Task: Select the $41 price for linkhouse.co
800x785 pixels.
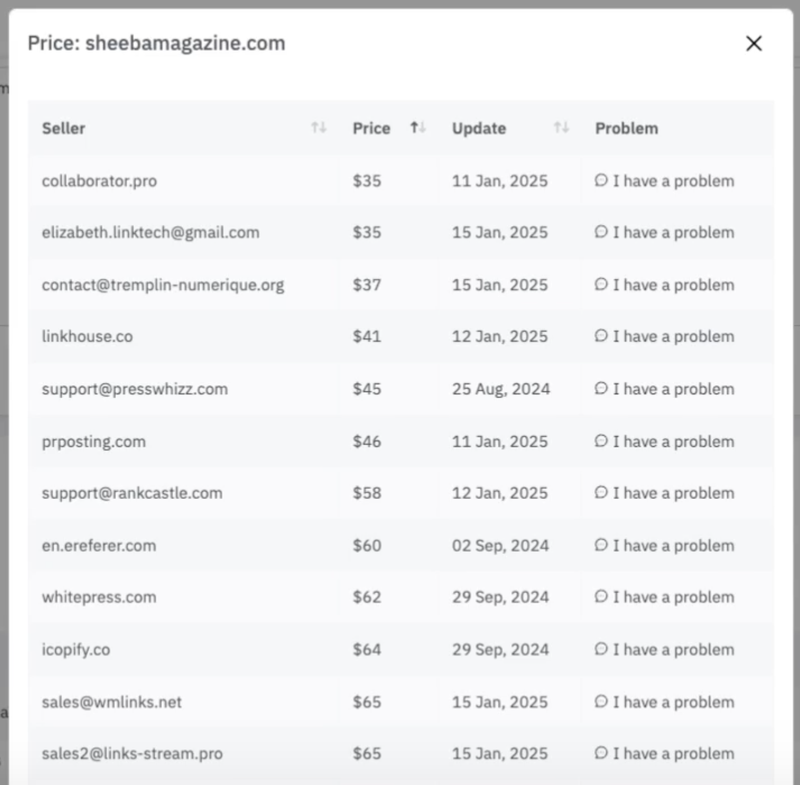Action: (x=366, y=337)
